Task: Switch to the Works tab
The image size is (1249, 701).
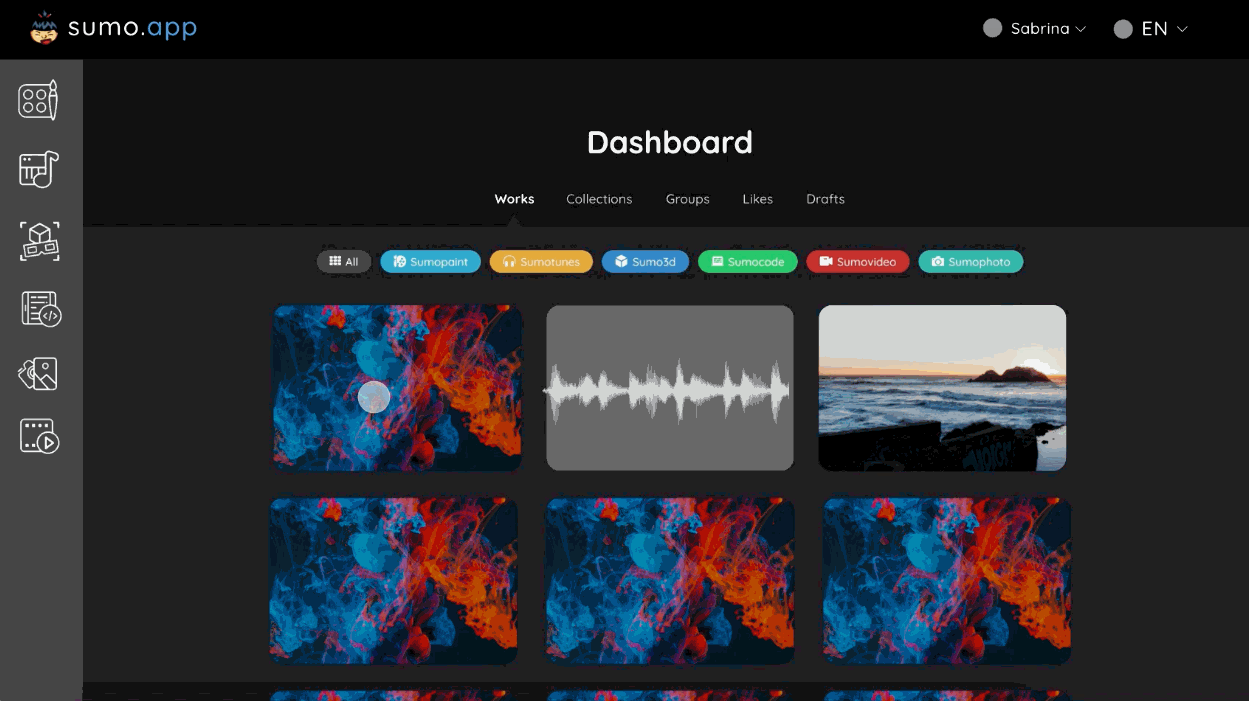Action: click(514, 199)
